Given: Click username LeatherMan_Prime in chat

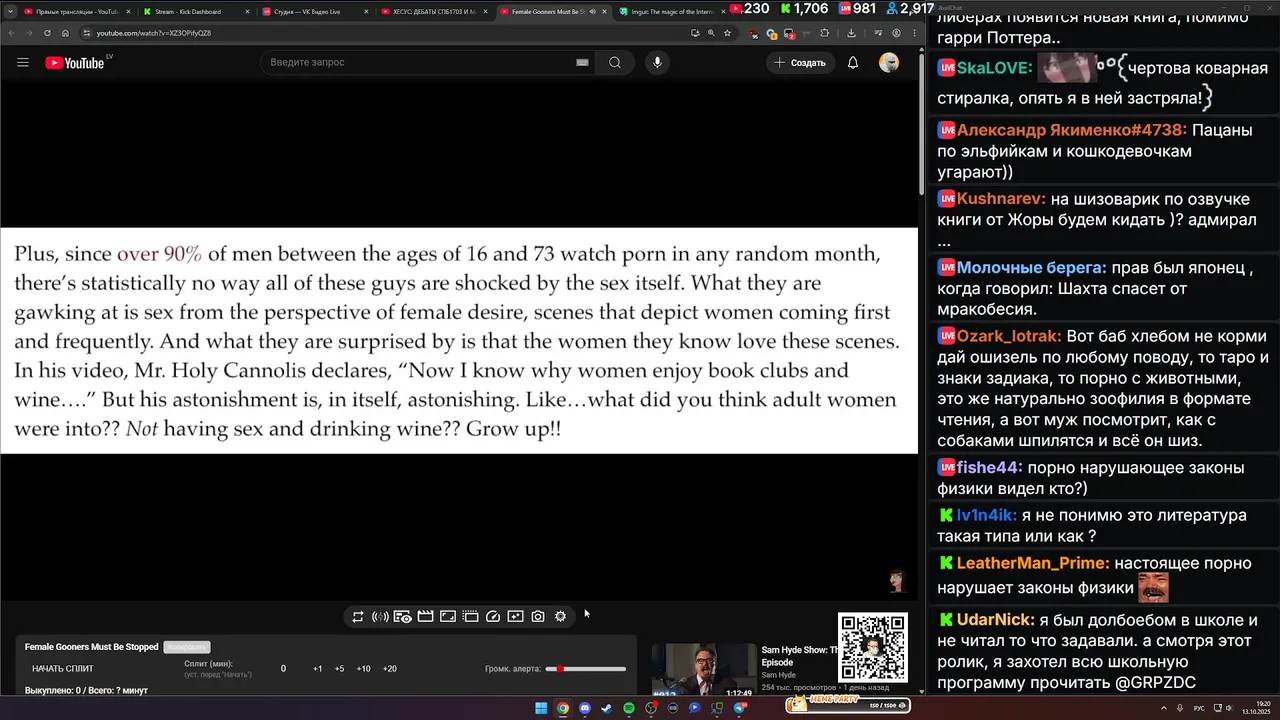Looking at the screenshot, I should point(1033,563).
